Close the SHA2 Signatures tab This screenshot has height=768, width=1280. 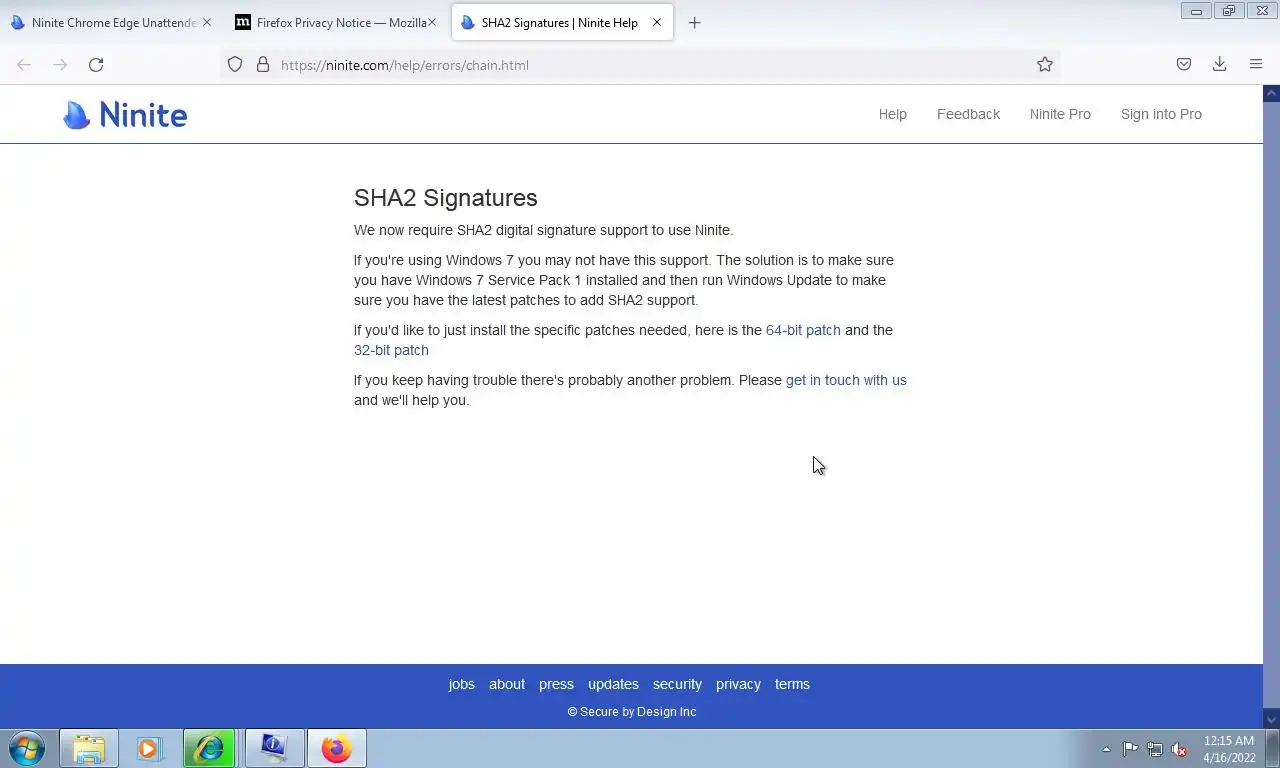pyautogui.click(x=657, y=22)
